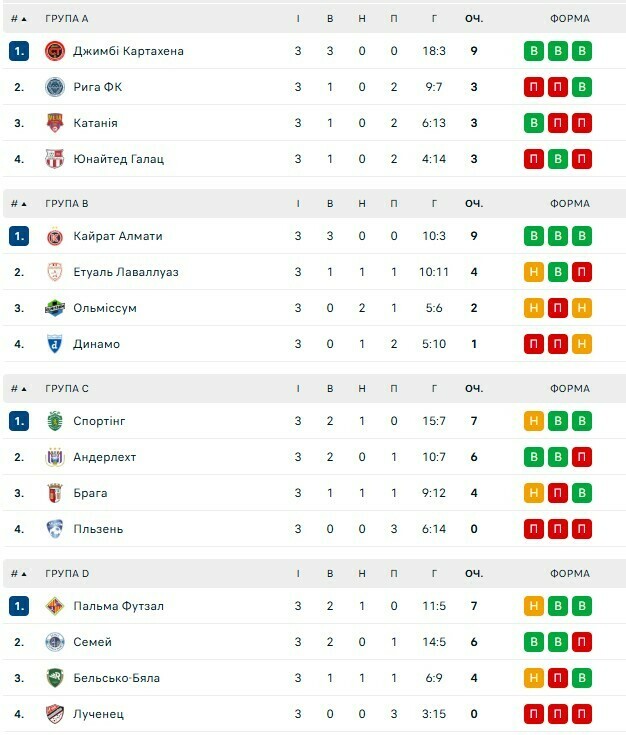Toggle sort arrow in Група D header
This screenshot has width=626, height=735.
tap(24, 574)
